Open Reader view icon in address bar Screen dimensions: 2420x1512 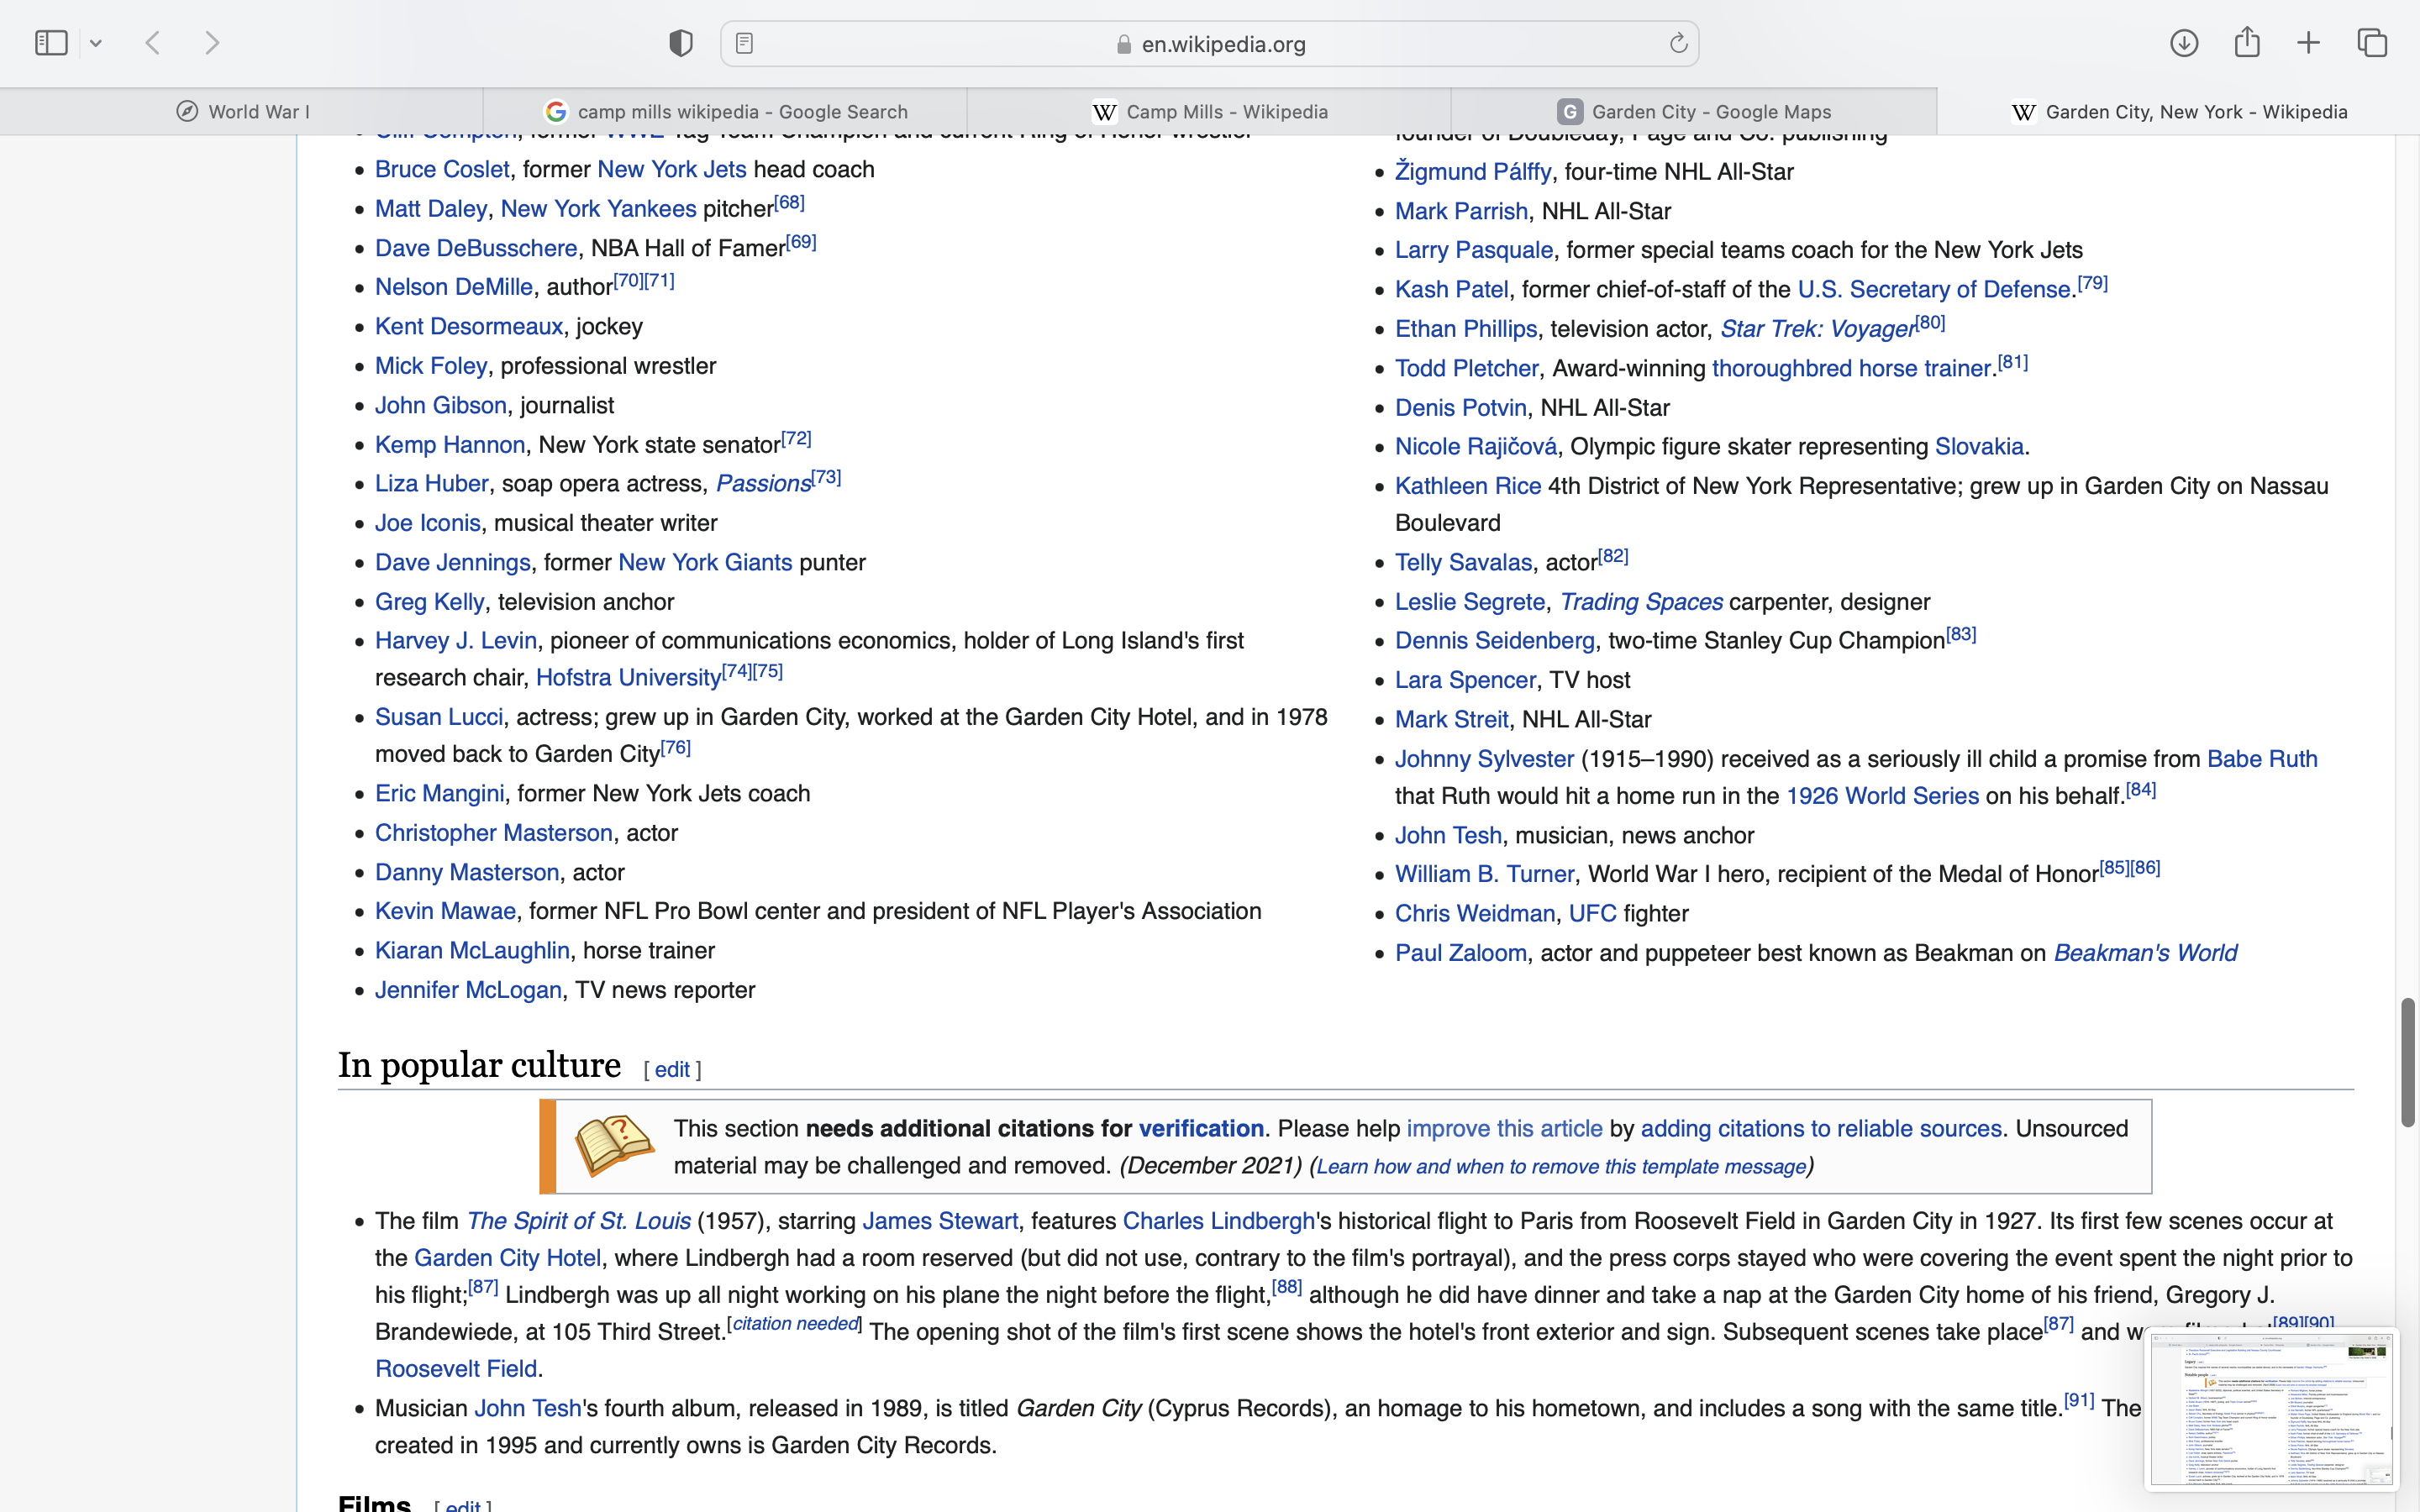click(744, 43)
